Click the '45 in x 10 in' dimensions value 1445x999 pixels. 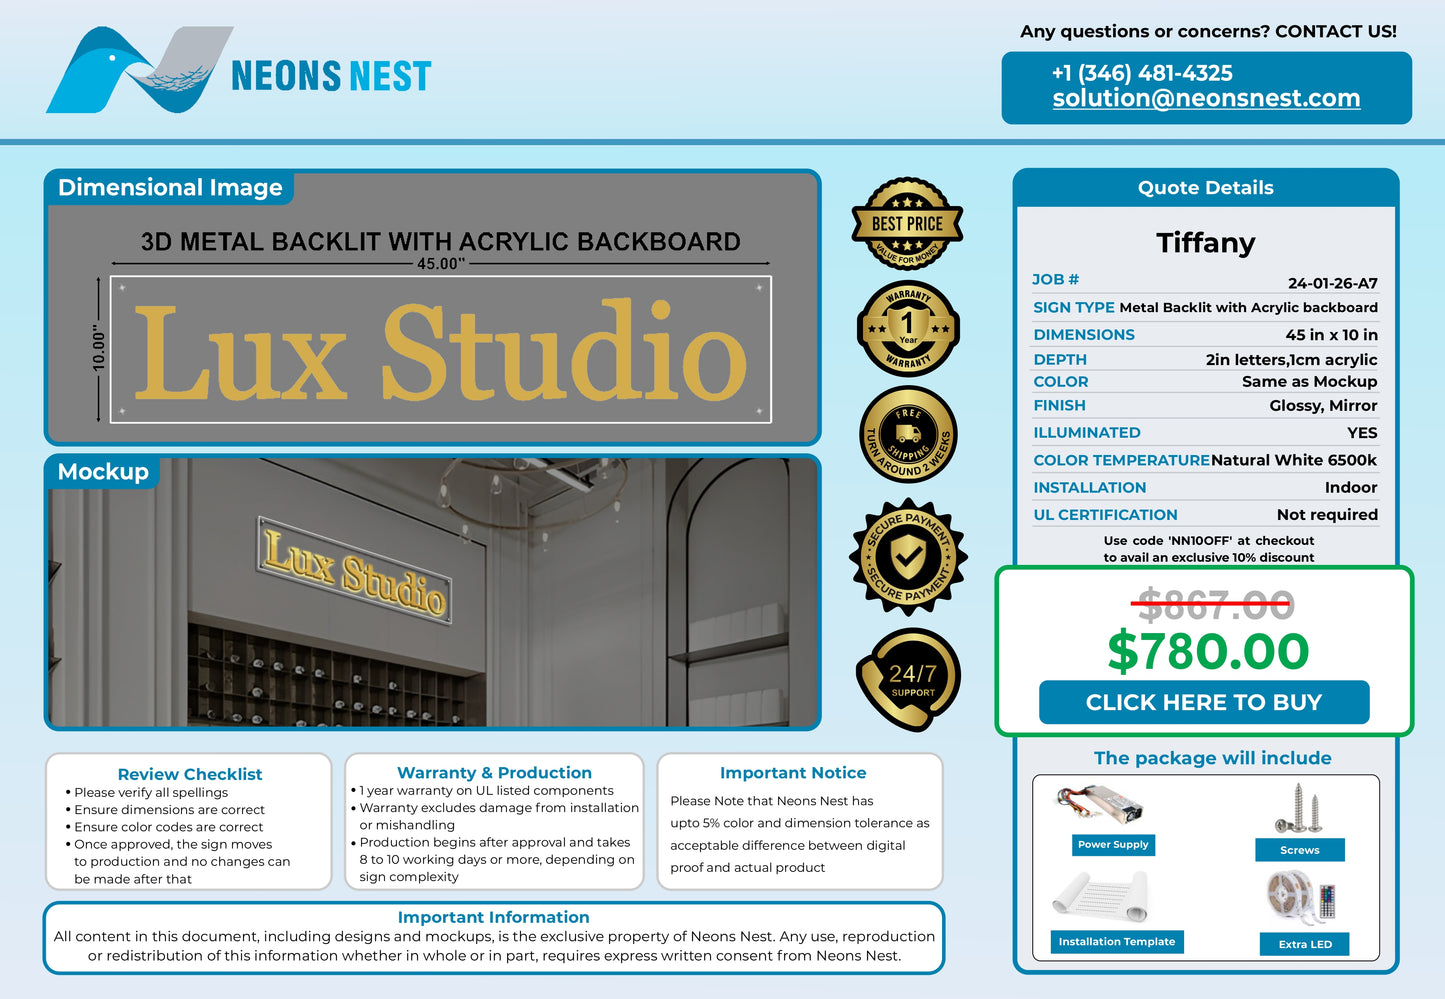click(1332, 335)
